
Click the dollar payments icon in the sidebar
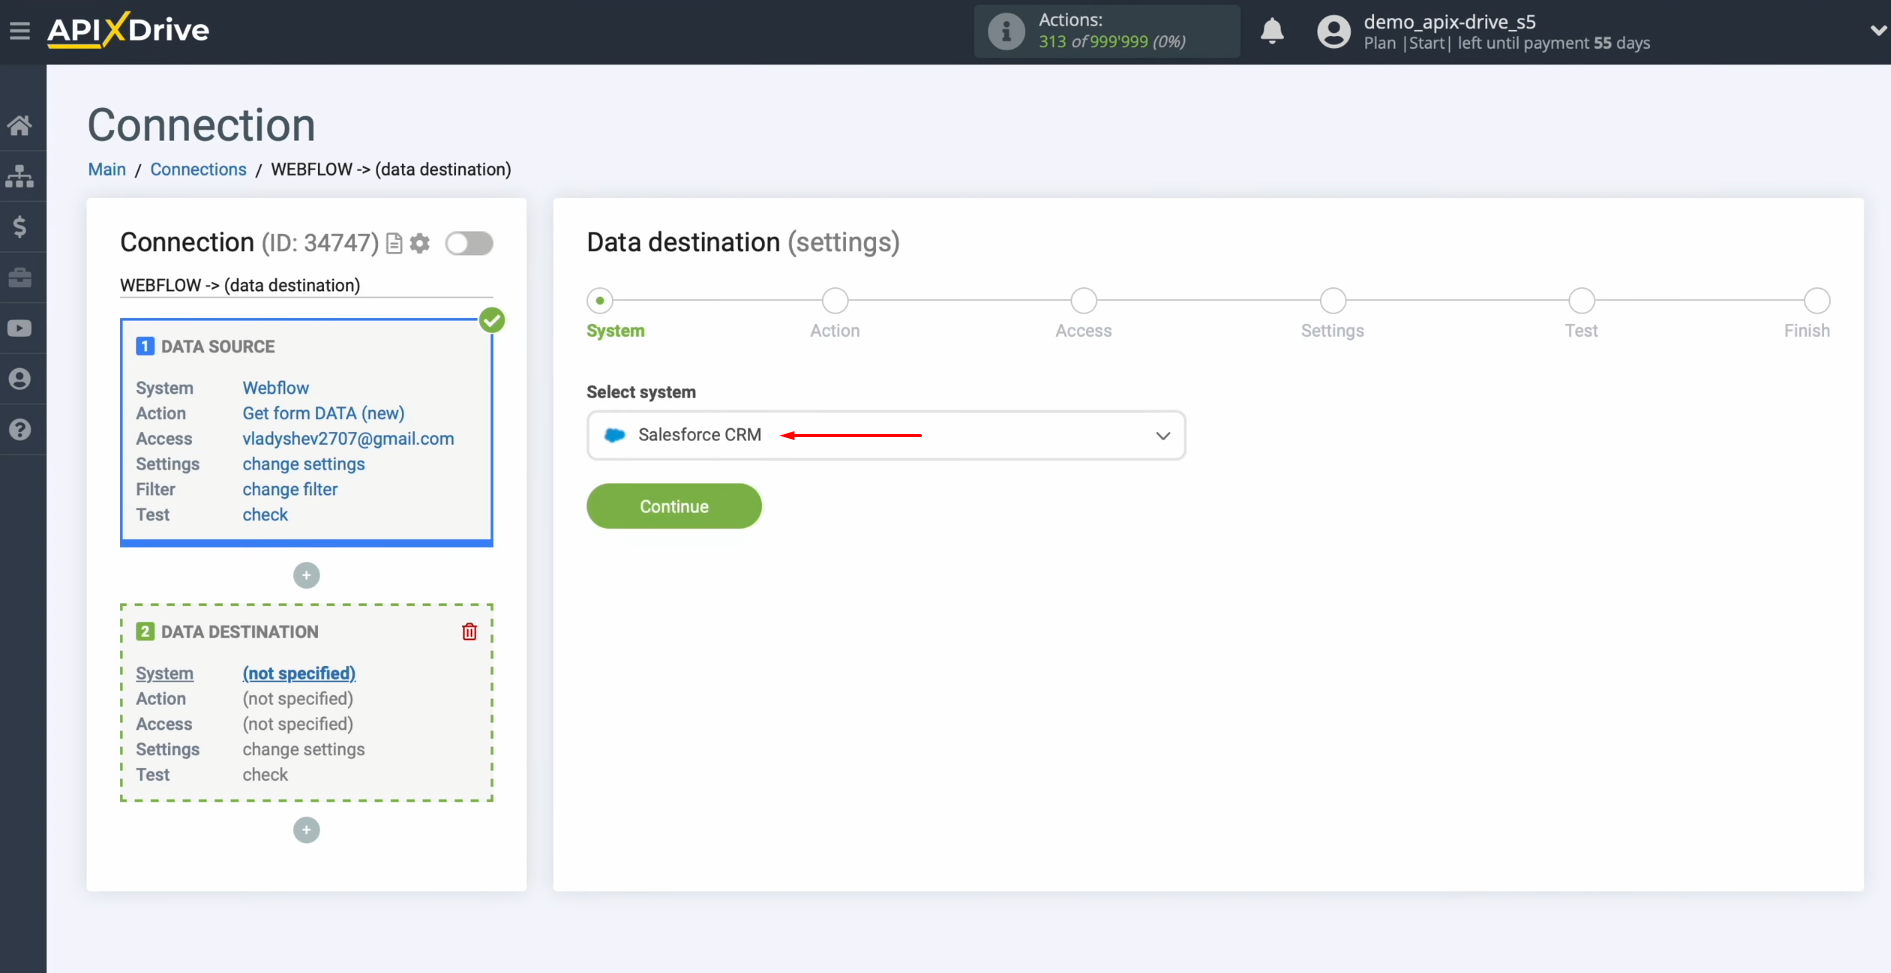coord(21,226)
